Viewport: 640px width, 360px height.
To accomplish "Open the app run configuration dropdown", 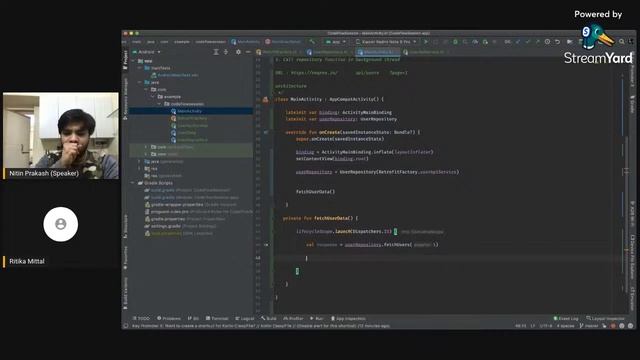I will (x=336, y=42).
